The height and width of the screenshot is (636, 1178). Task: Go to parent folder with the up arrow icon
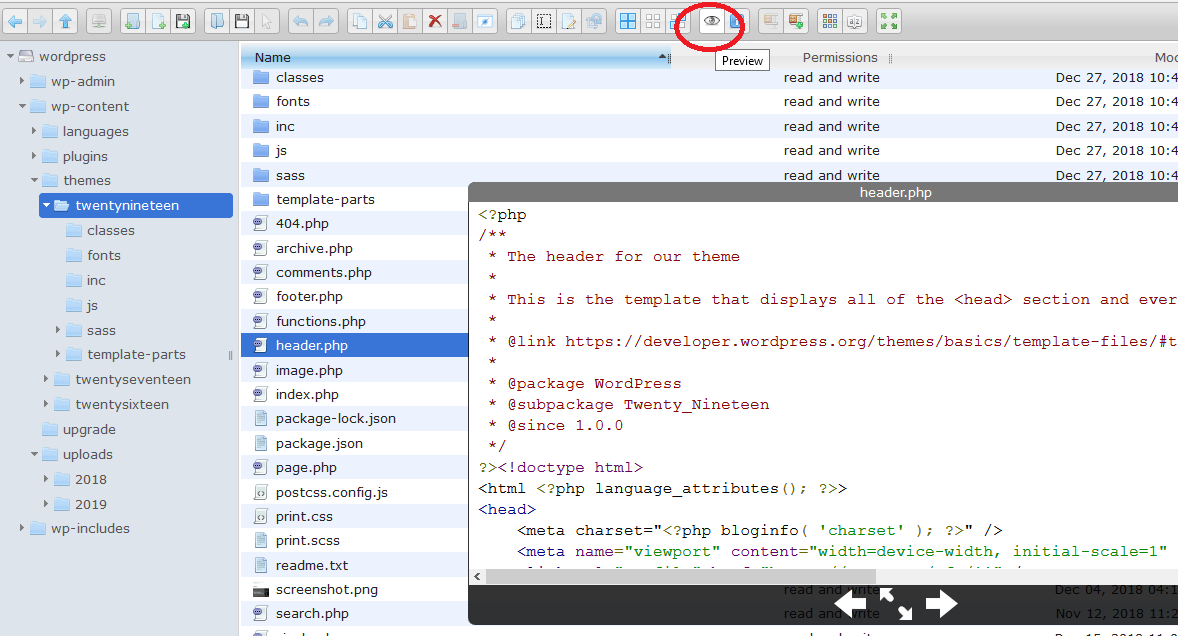coord(65,22)
